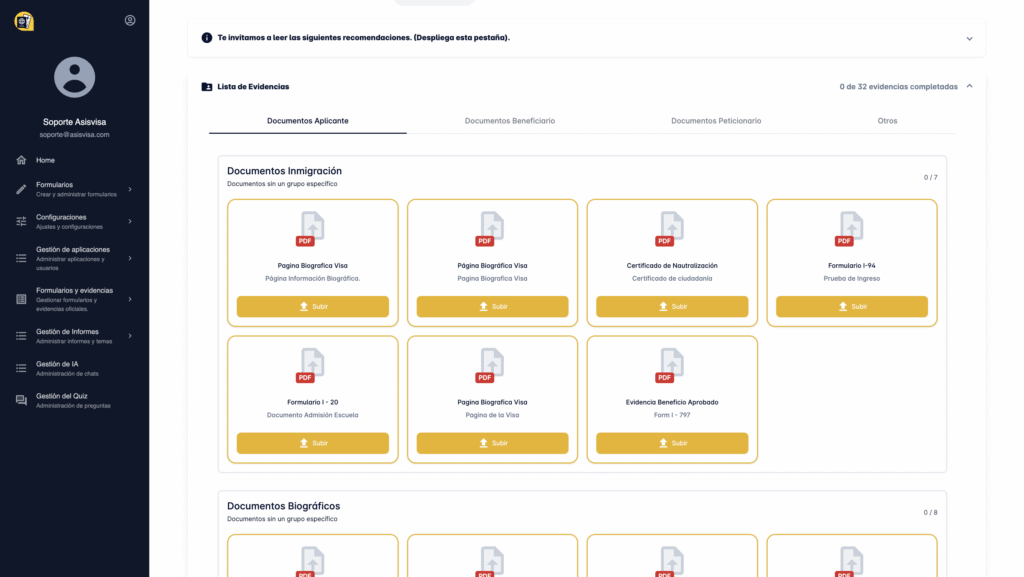
Task: Expand the Gestión de Informes submenu arrow
Action: tap(130, 336)
